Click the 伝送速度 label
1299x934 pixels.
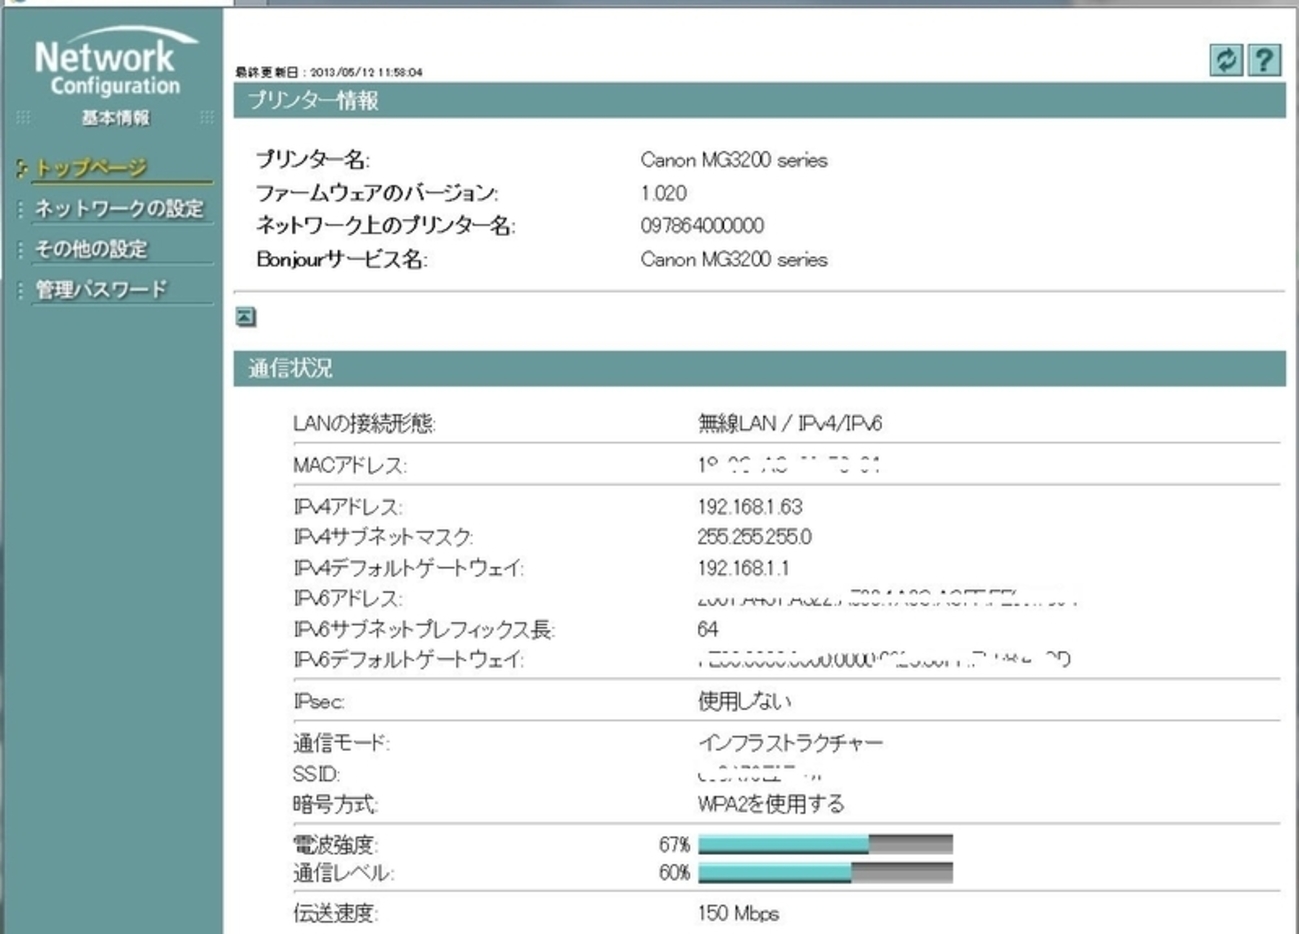336,913
